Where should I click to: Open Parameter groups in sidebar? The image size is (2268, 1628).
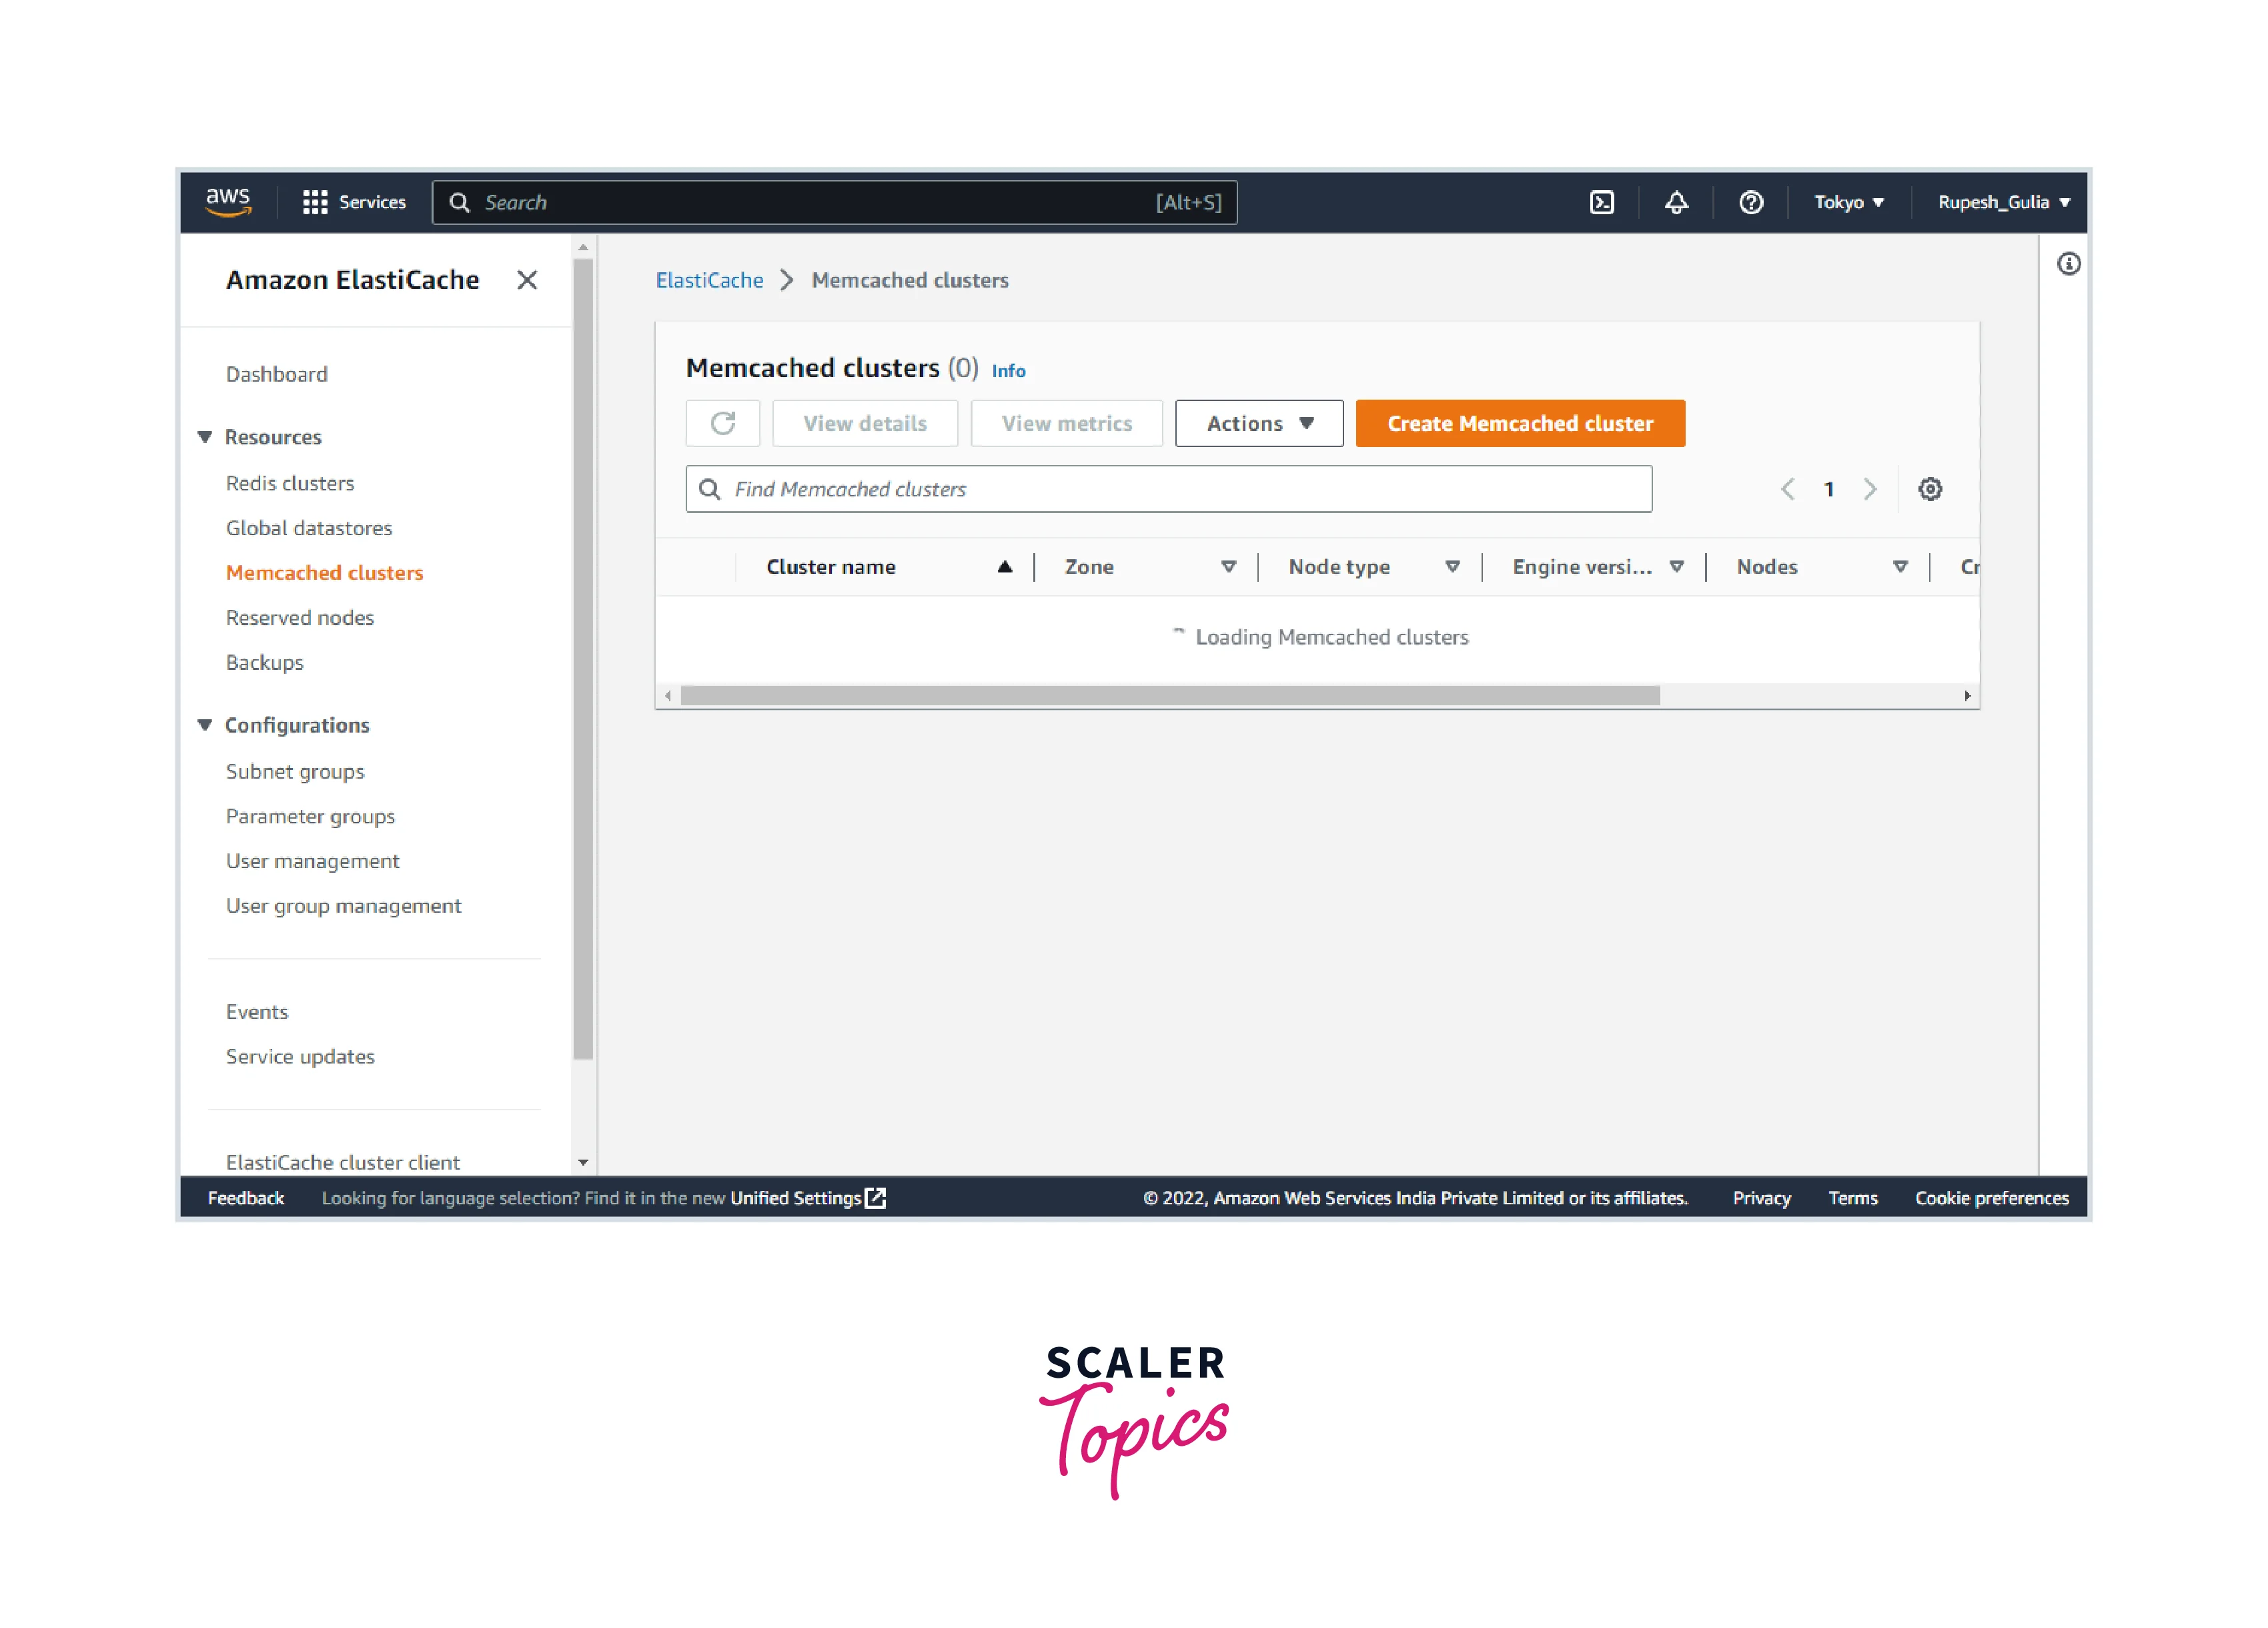310,816
